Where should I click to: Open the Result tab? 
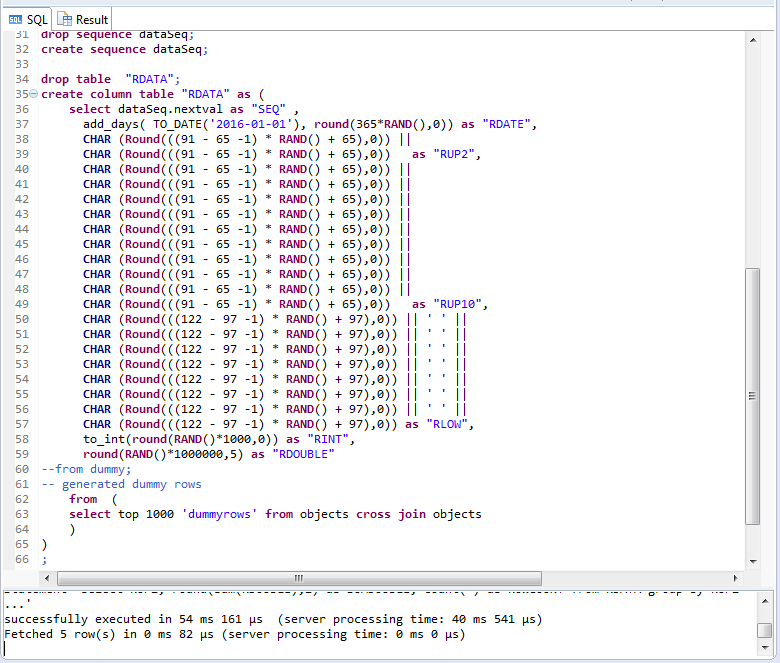pos(83,20)
